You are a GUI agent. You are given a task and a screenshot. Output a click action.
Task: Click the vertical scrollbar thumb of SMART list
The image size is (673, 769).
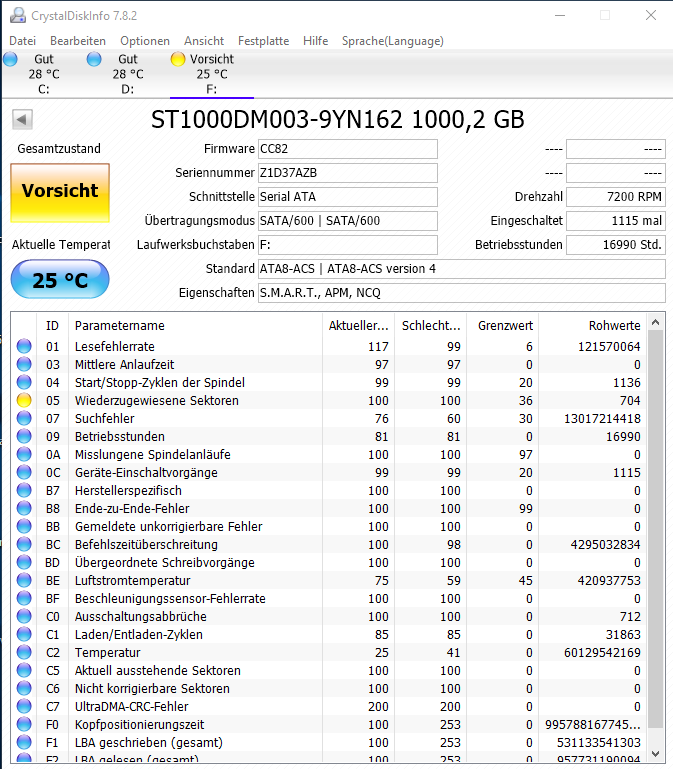[x=655, y=529]
